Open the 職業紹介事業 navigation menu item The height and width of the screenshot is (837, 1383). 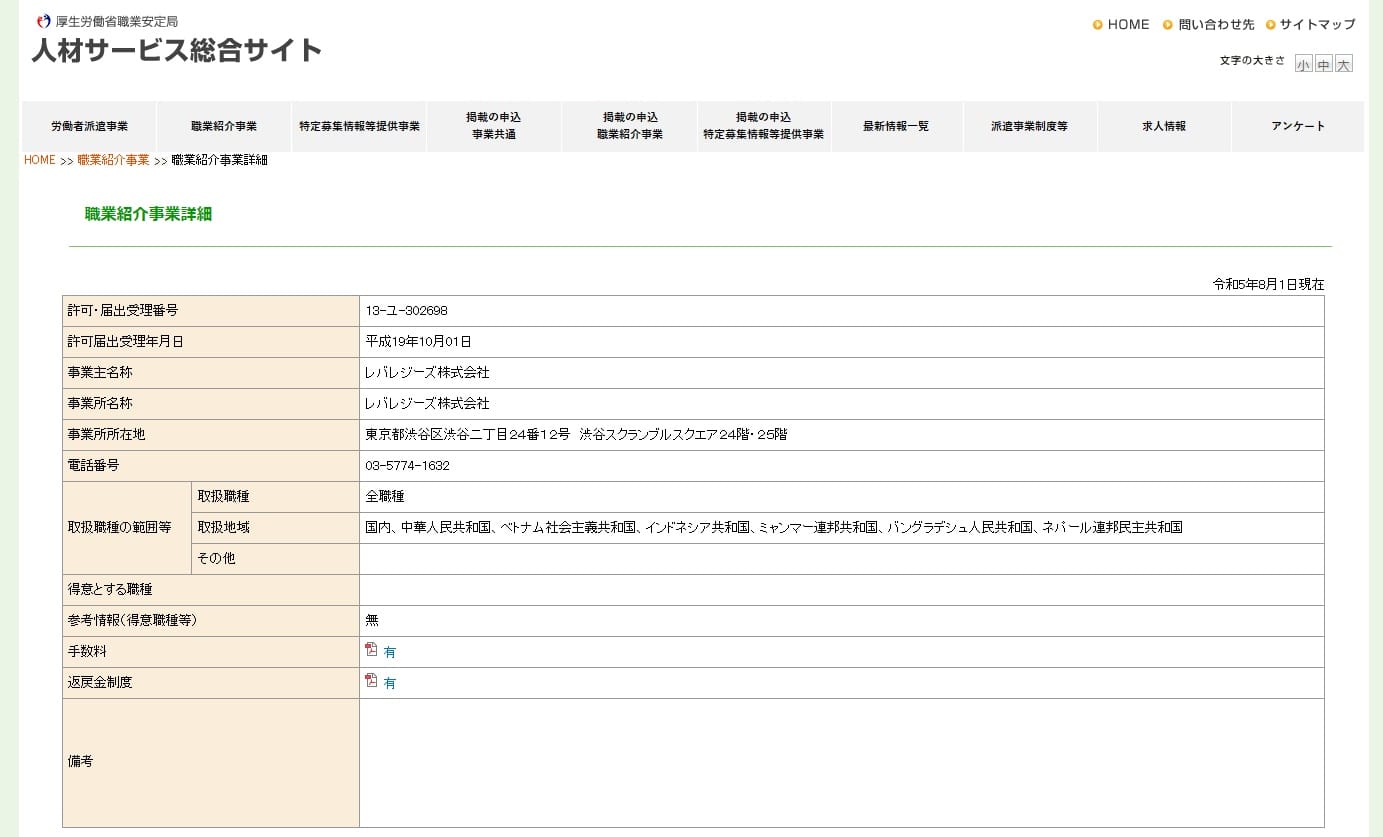tap(224, 126)
